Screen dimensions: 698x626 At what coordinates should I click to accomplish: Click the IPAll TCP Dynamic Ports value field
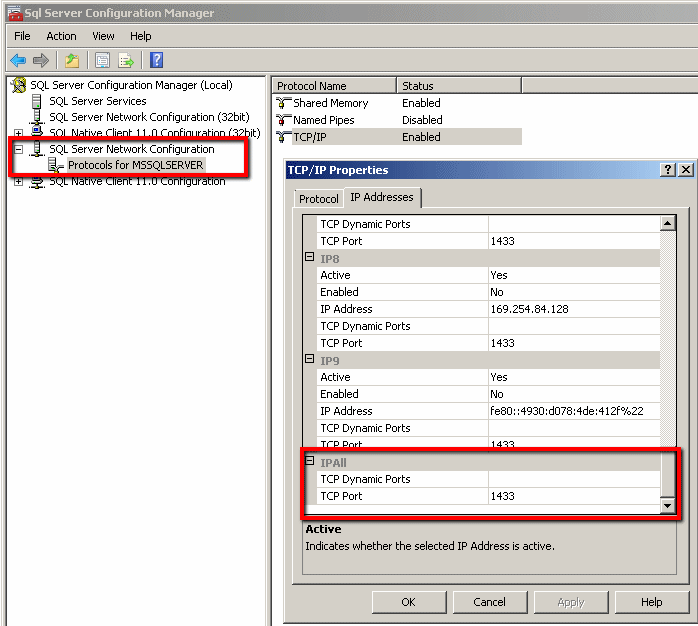coord(574,479)
